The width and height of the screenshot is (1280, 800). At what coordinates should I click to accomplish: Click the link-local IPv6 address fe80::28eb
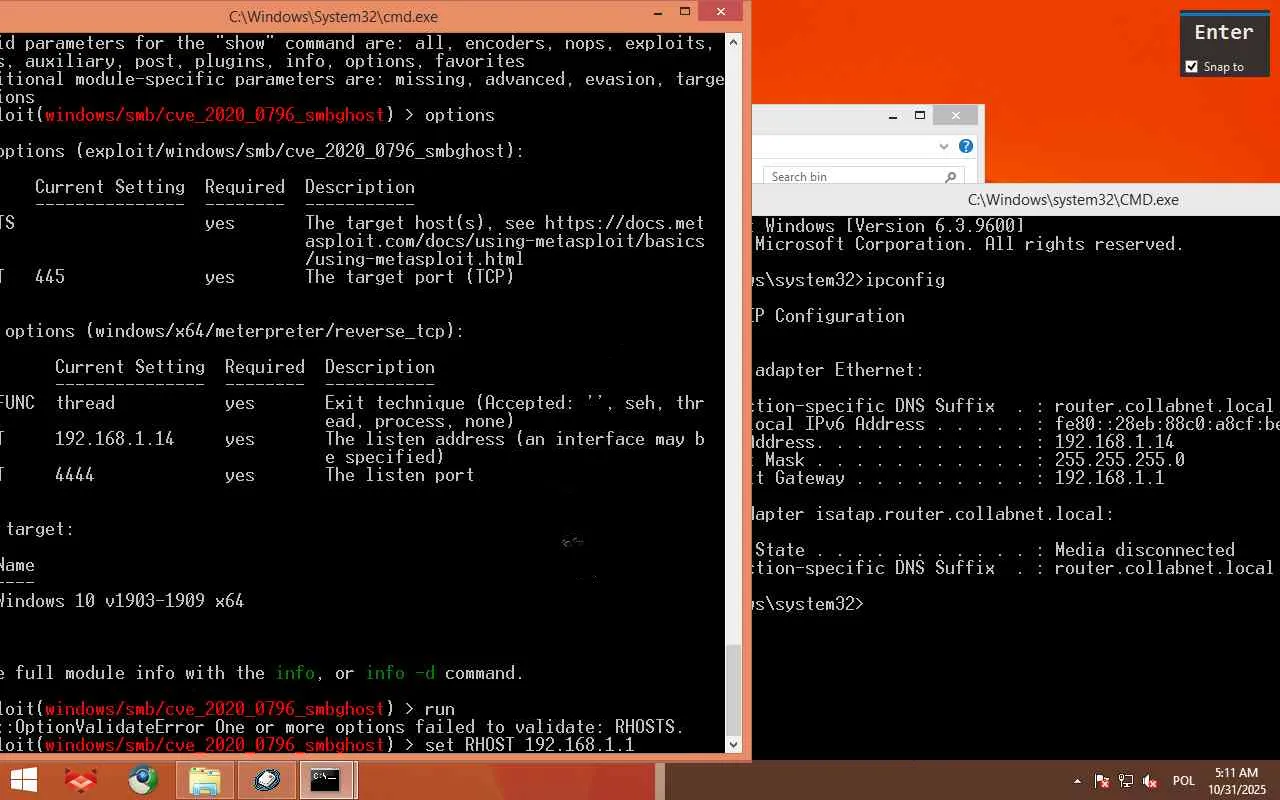click(1166, 424)
